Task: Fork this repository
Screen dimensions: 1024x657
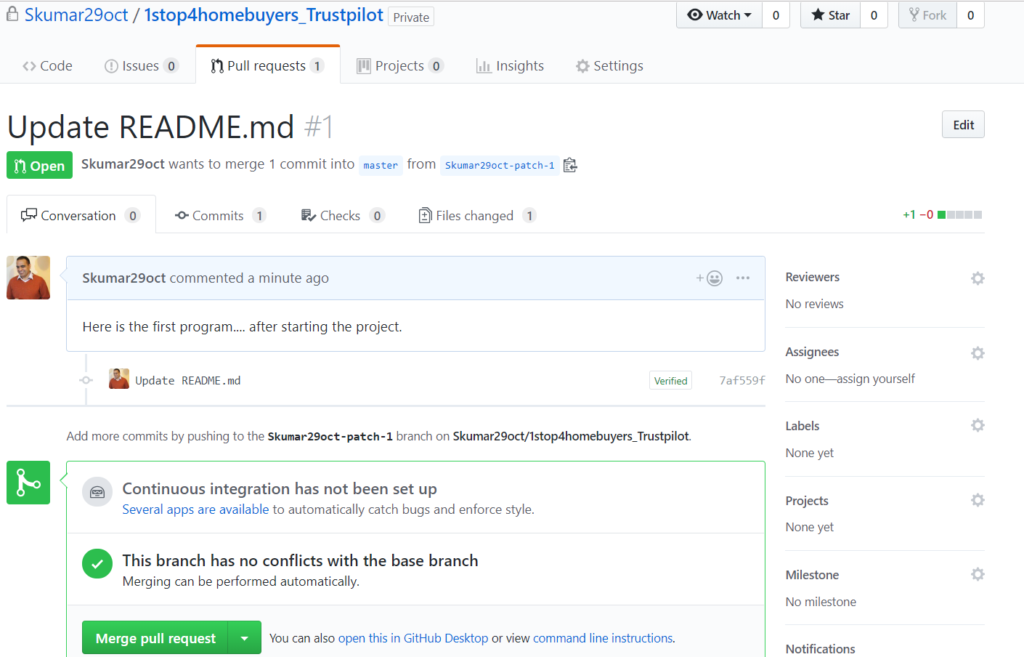Action: click(925, 14)
